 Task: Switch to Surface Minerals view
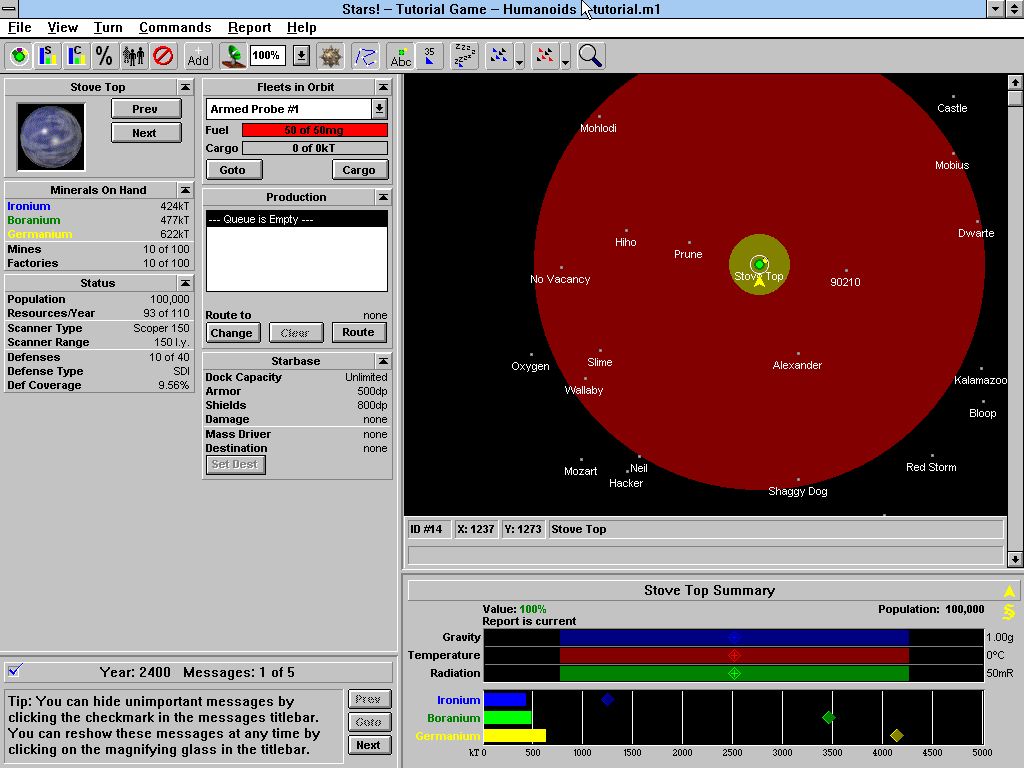pyautogui.click(x=47, y=56)
